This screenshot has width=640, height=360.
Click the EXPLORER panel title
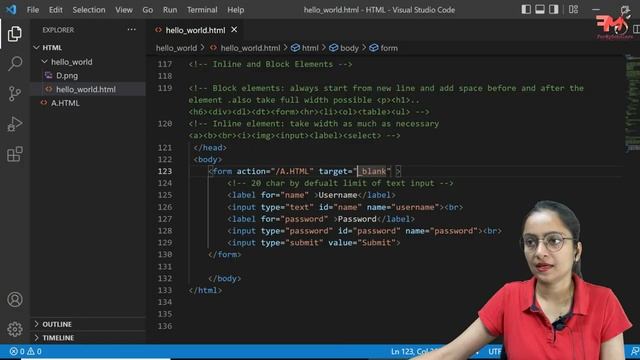click(x=58, y=30)
